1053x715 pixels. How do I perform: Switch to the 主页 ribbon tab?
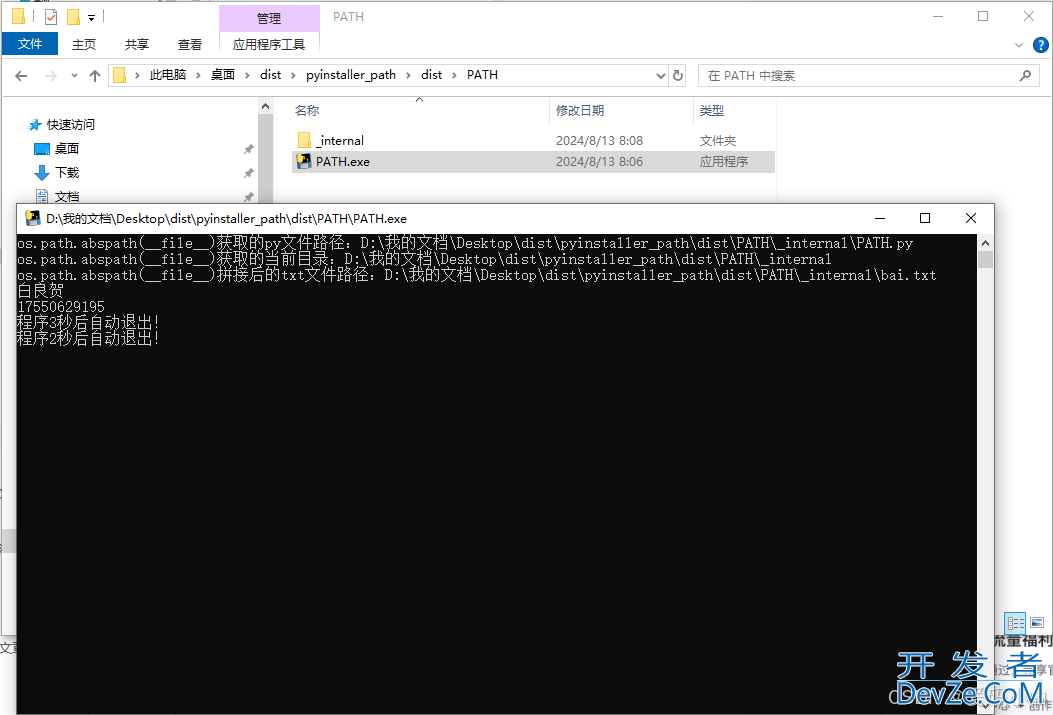84,44
